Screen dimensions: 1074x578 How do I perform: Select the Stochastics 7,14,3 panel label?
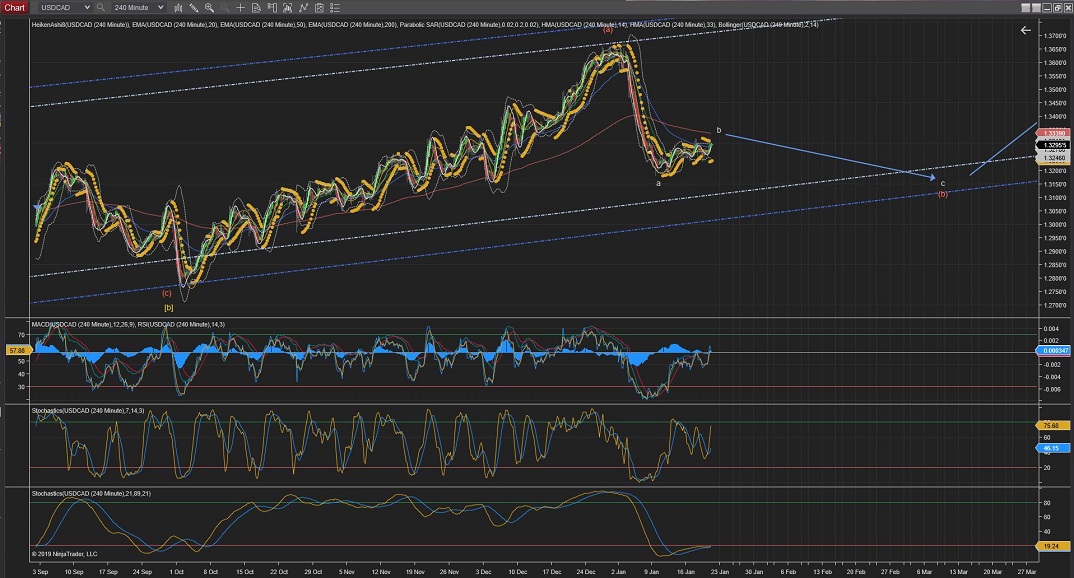tap(88, 411)
